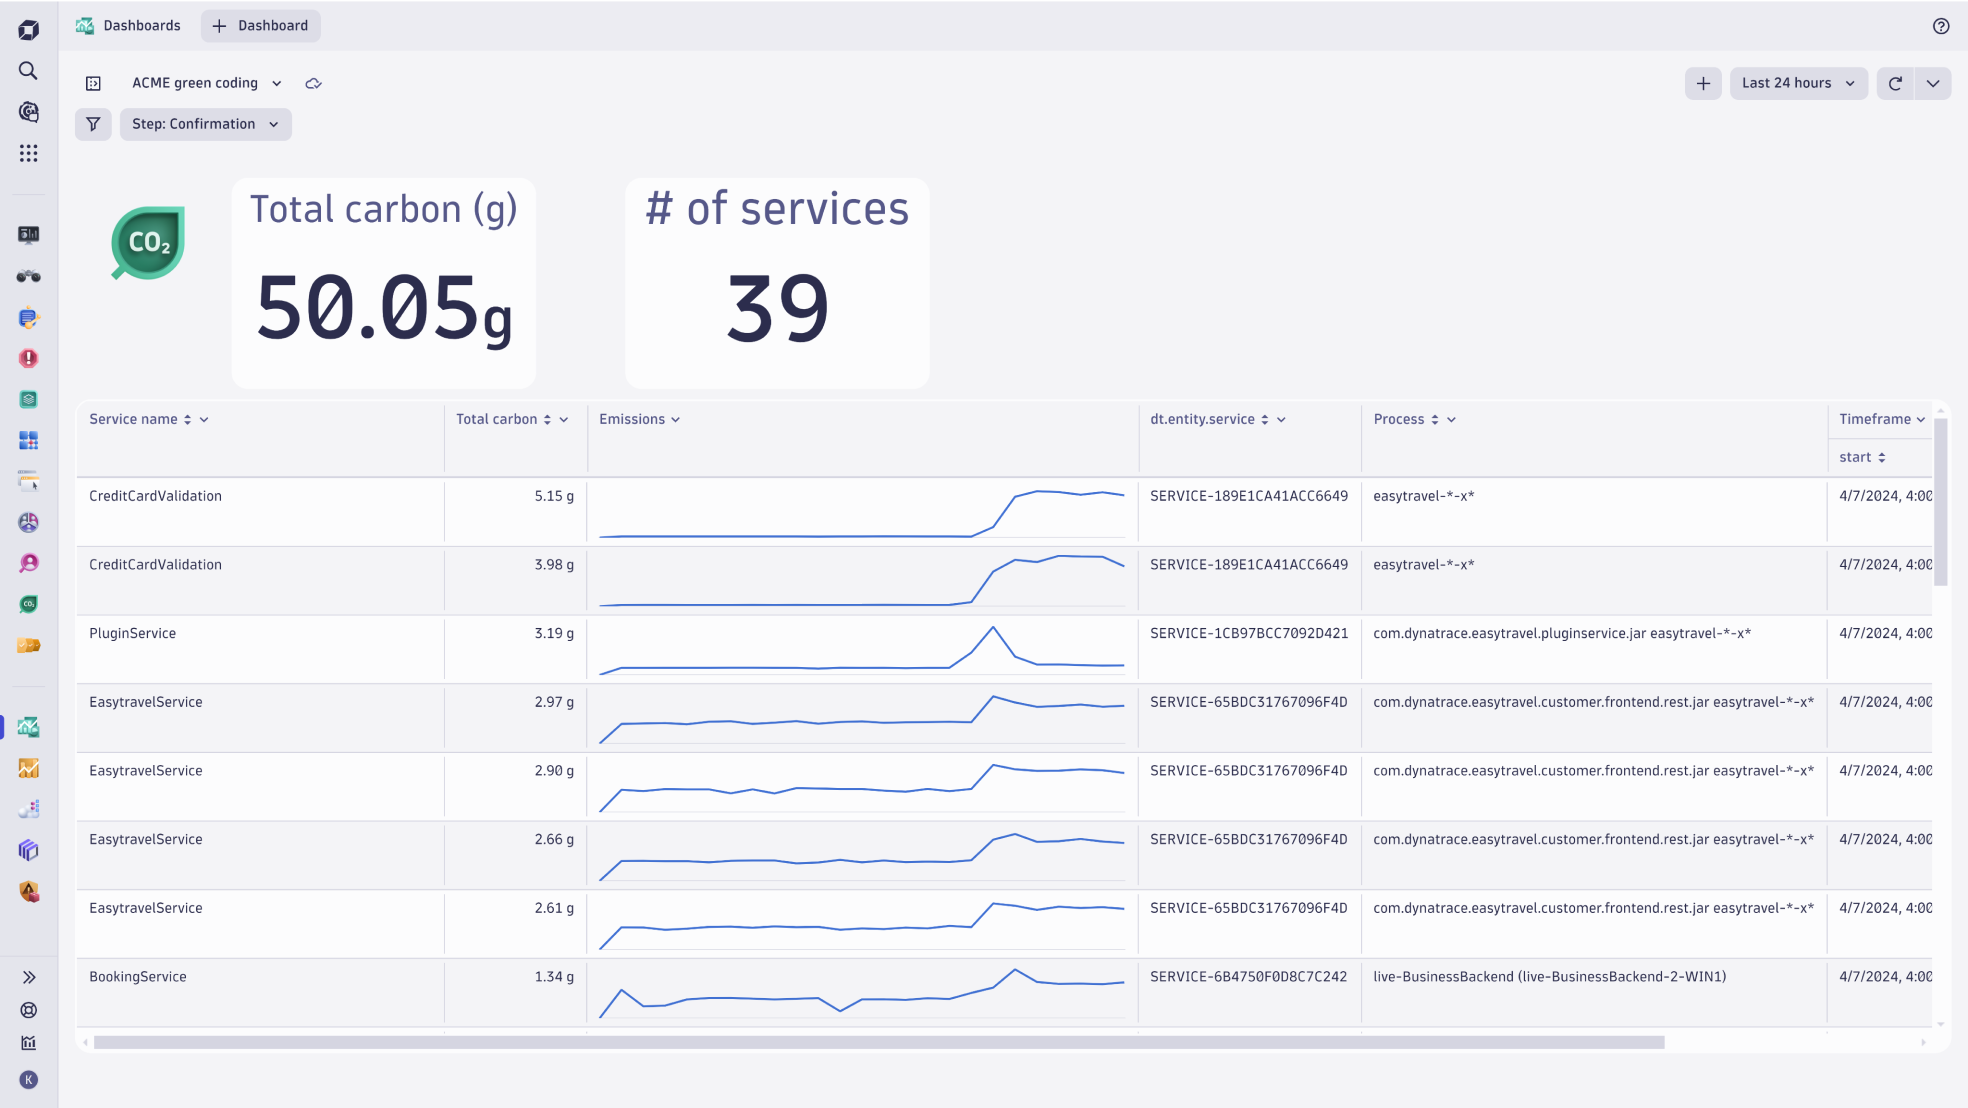Click the red problems alert sidebar icon
1968x1108 pixels.
pos(28,358)
